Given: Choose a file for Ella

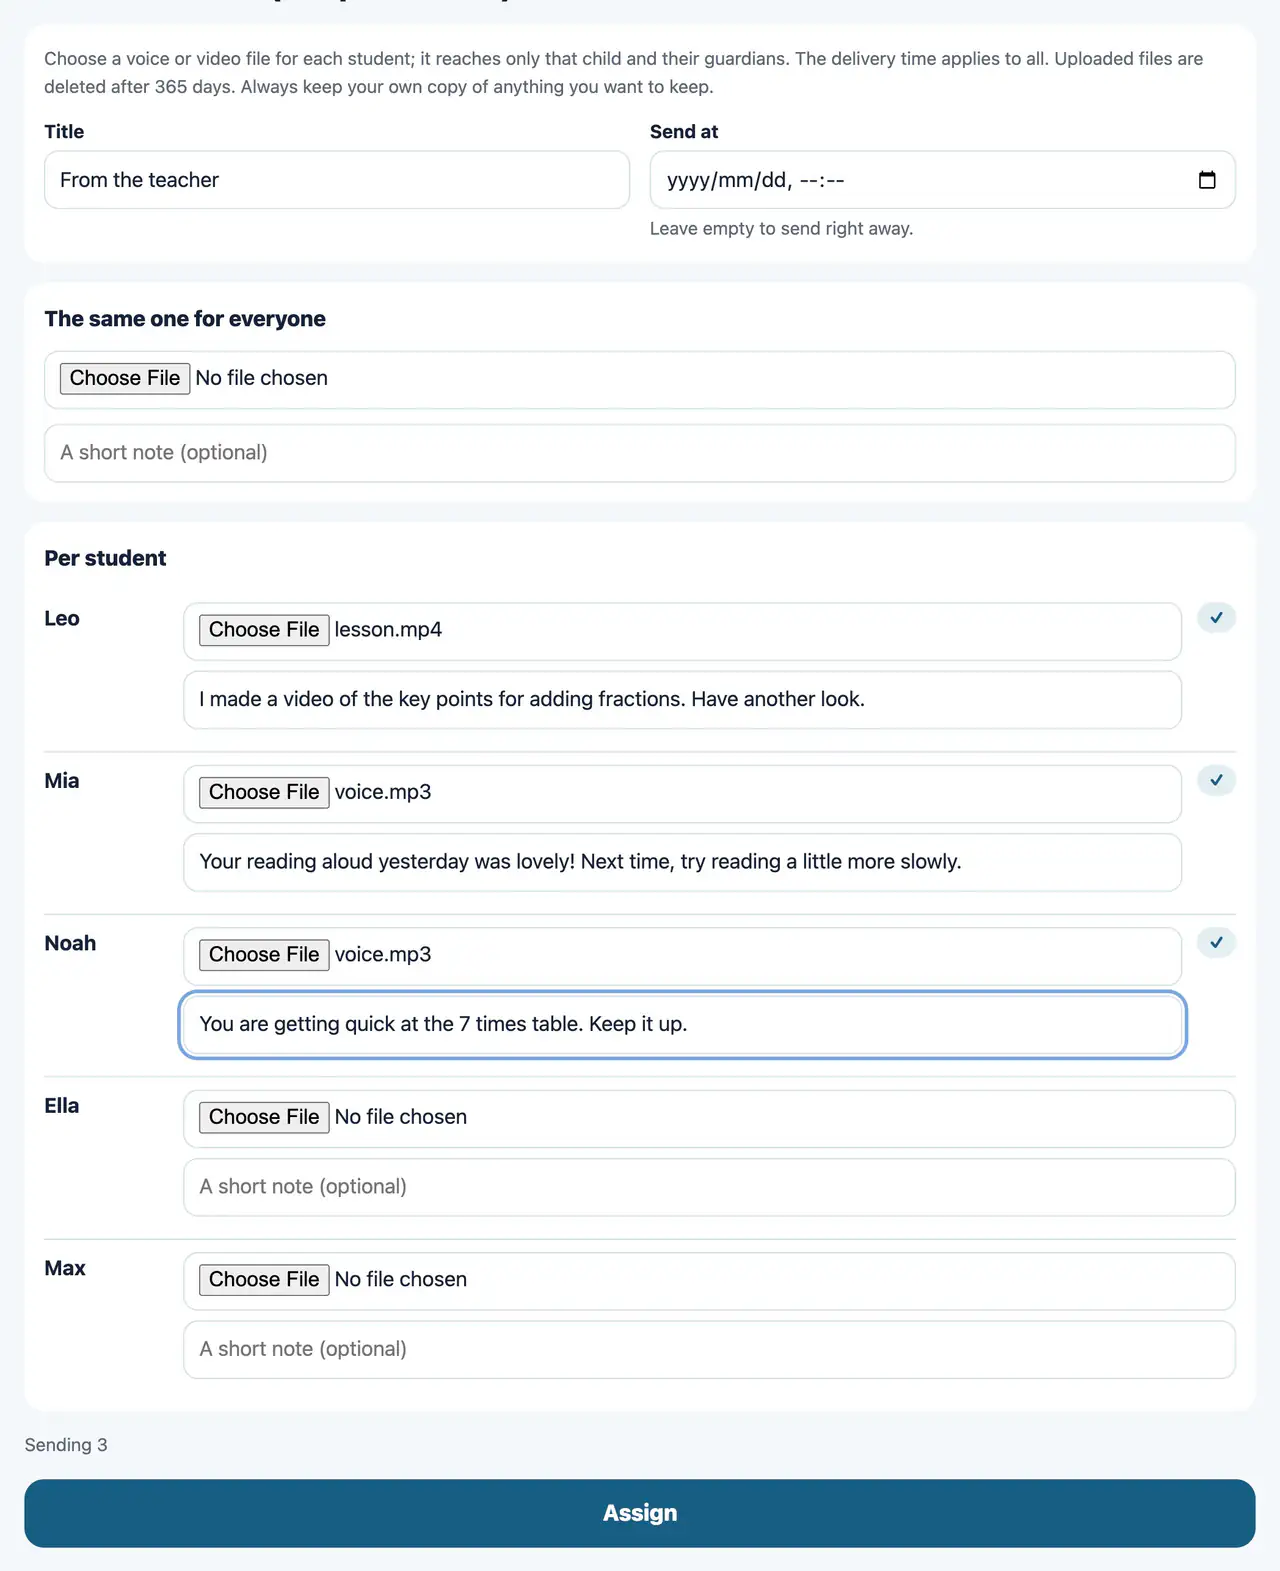Looking at the screenshot, I should (264, 1117).
